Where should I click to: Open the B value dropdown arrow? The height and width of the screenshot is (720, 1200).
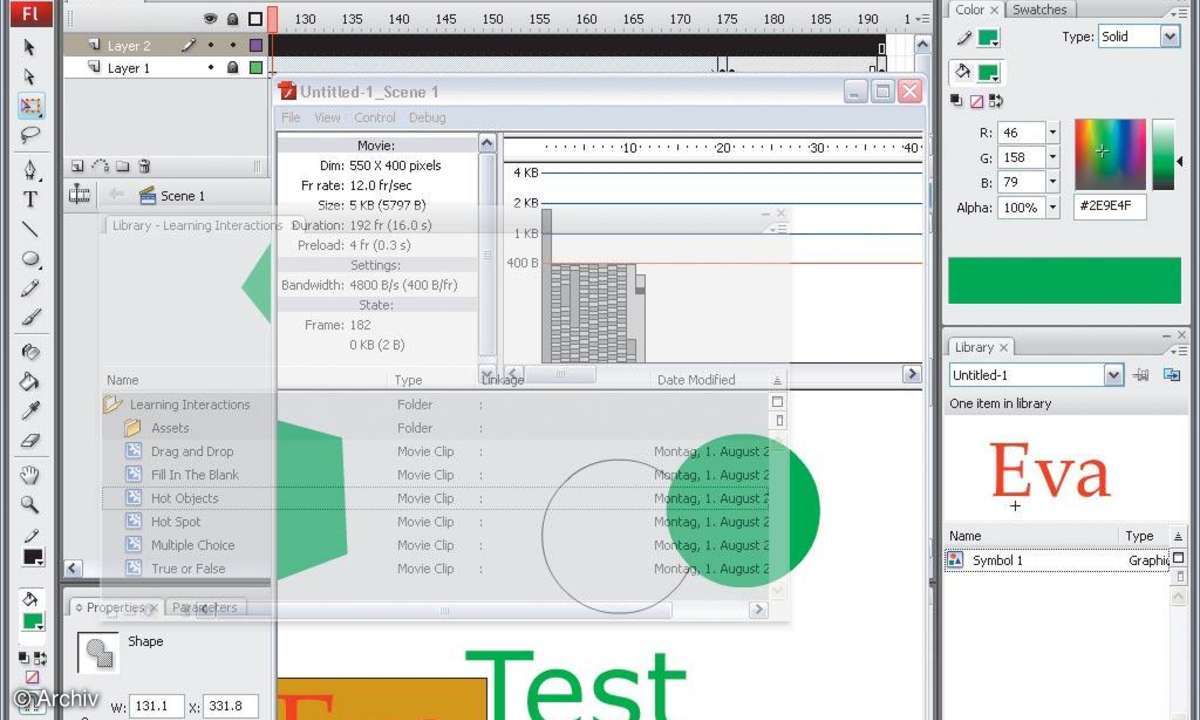coord(1052,182)
